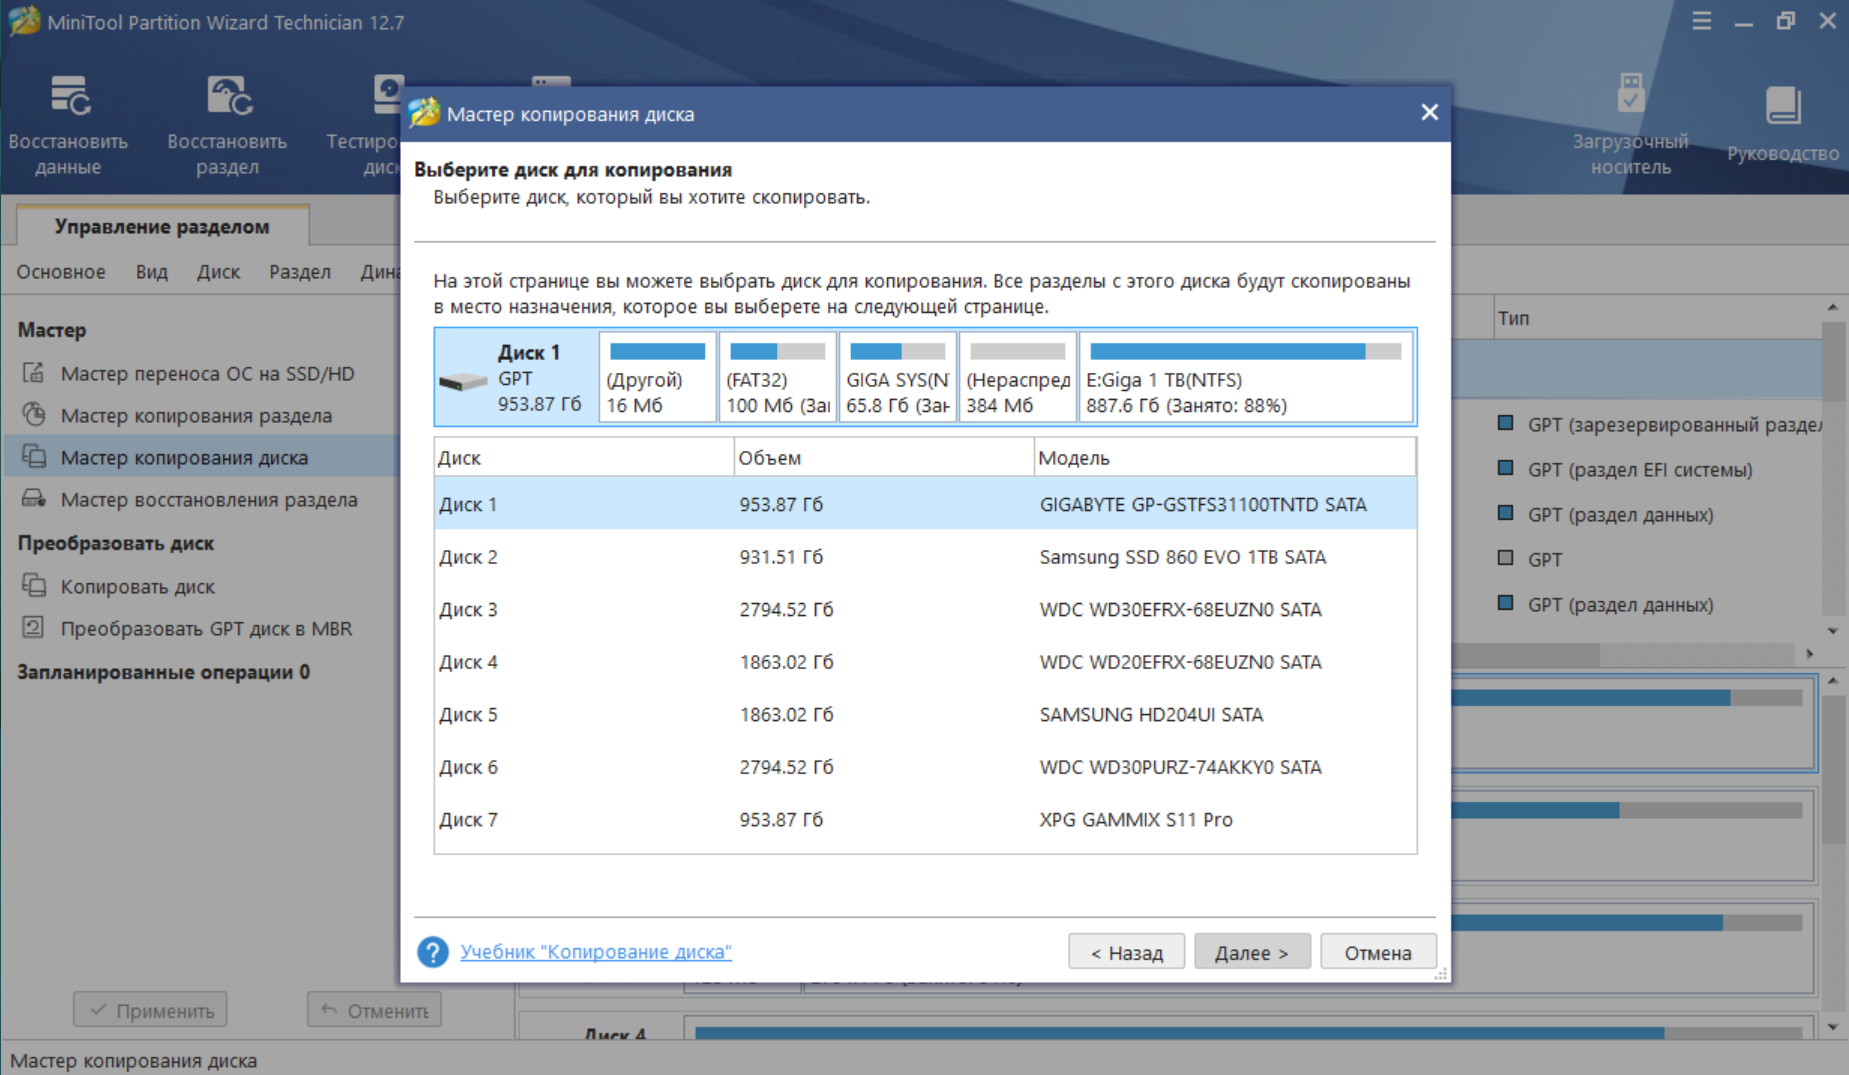Click the disk map scrollbar down arrow

1833,1027
